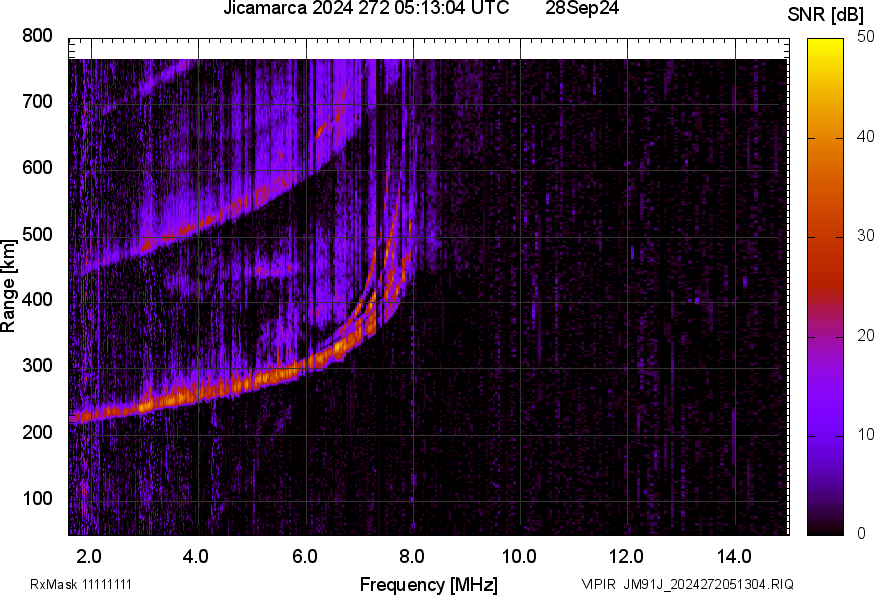Click the colorbar tick label 50
Screen dimensions: 874x595
pos(865,38)
